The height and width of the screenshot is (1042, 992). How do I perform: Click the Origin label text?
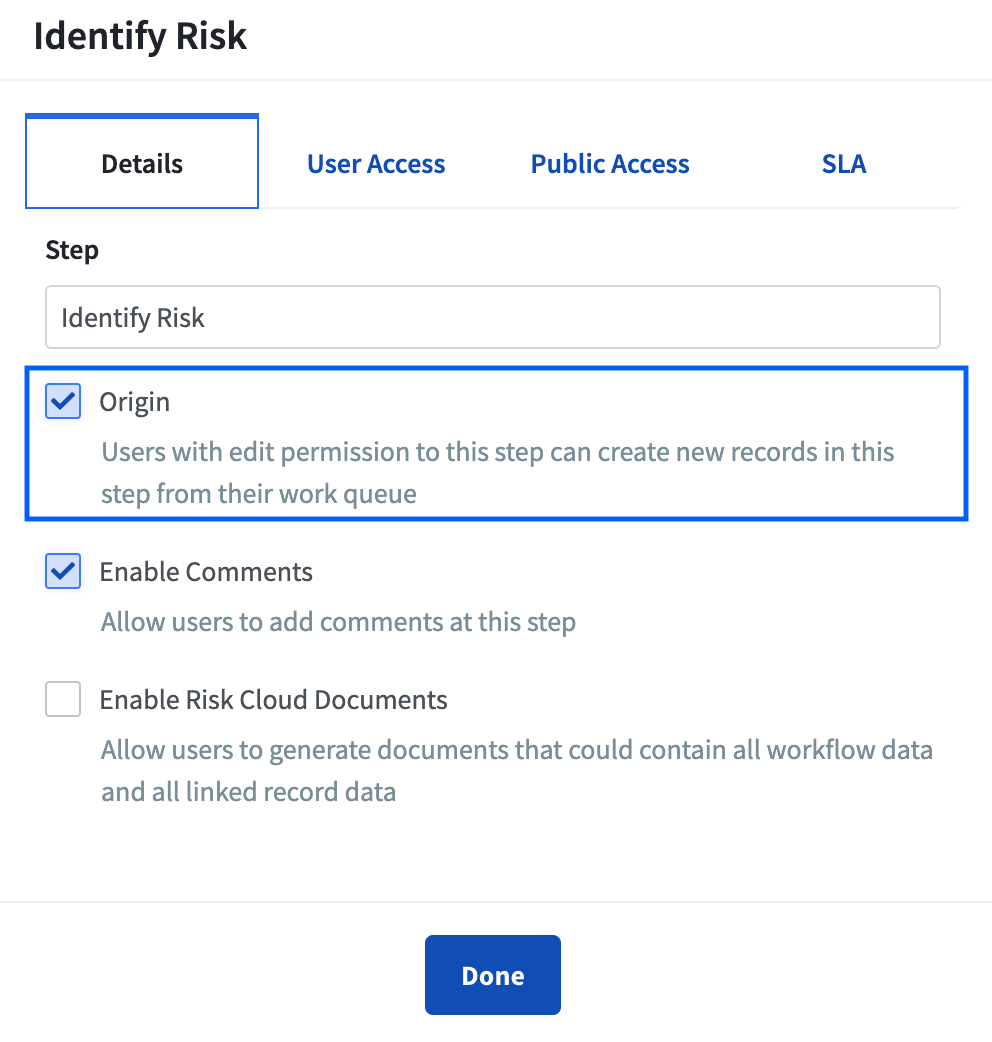tap(135, 402)
